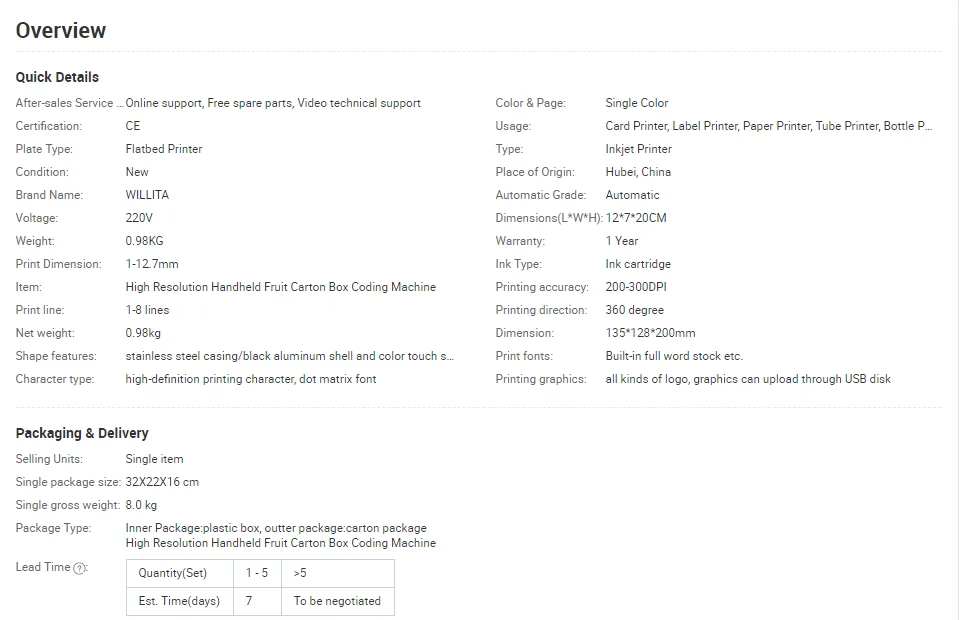Click the "Est. Time(days)" table cell
The width and height of the screenshot is (959, 620).
(x=180, y=602)
